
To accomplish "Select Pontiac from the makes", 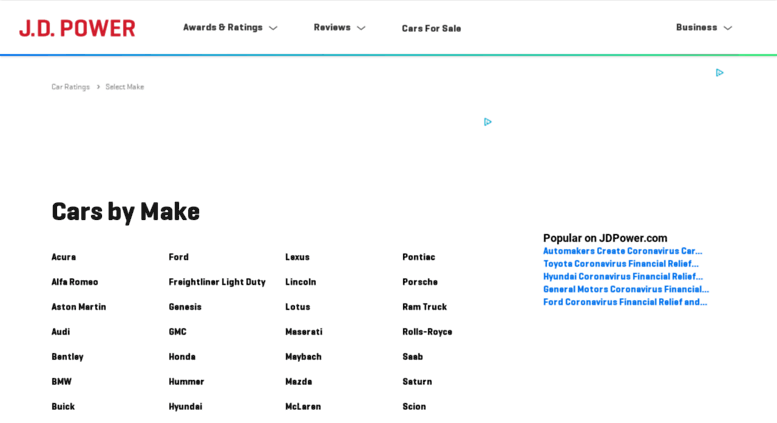I will [x=419, y=257].
